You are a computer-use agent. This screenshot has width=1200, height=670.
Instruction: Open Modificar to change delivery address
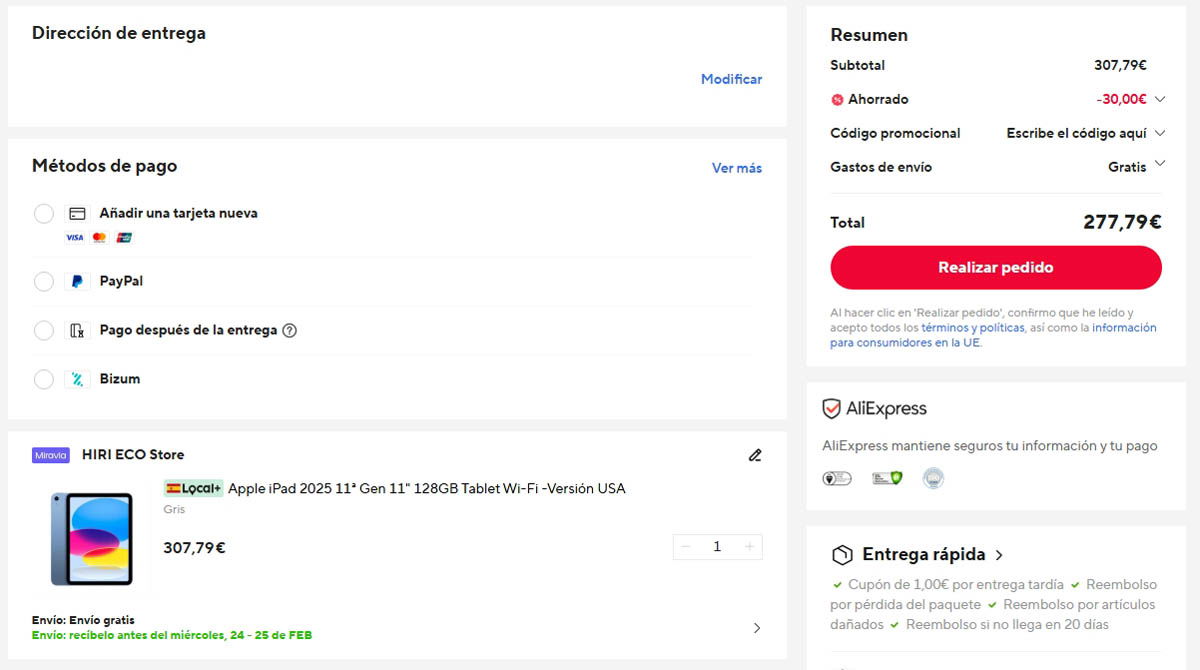click(731, 78)
